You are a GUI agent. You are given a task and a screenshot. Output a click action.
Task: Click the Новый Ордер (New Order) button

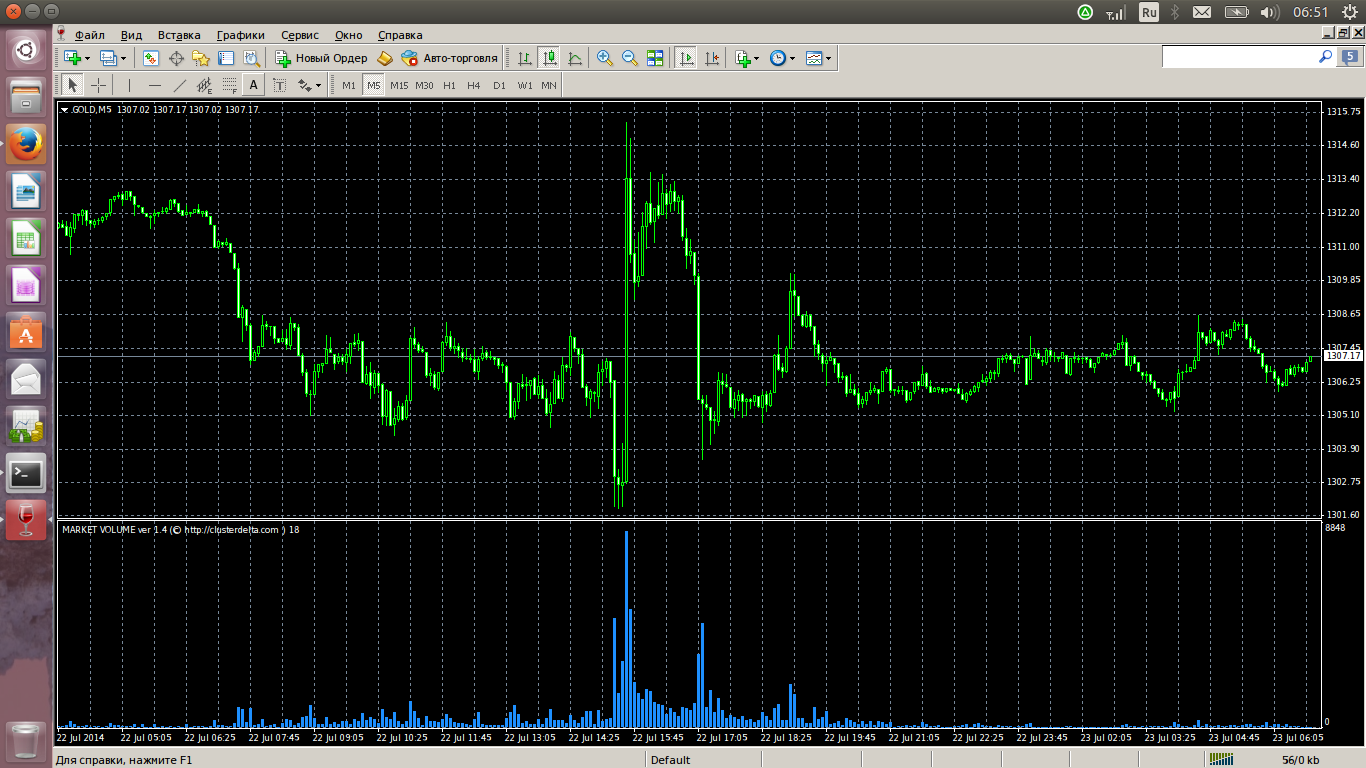tap(321, 58)
